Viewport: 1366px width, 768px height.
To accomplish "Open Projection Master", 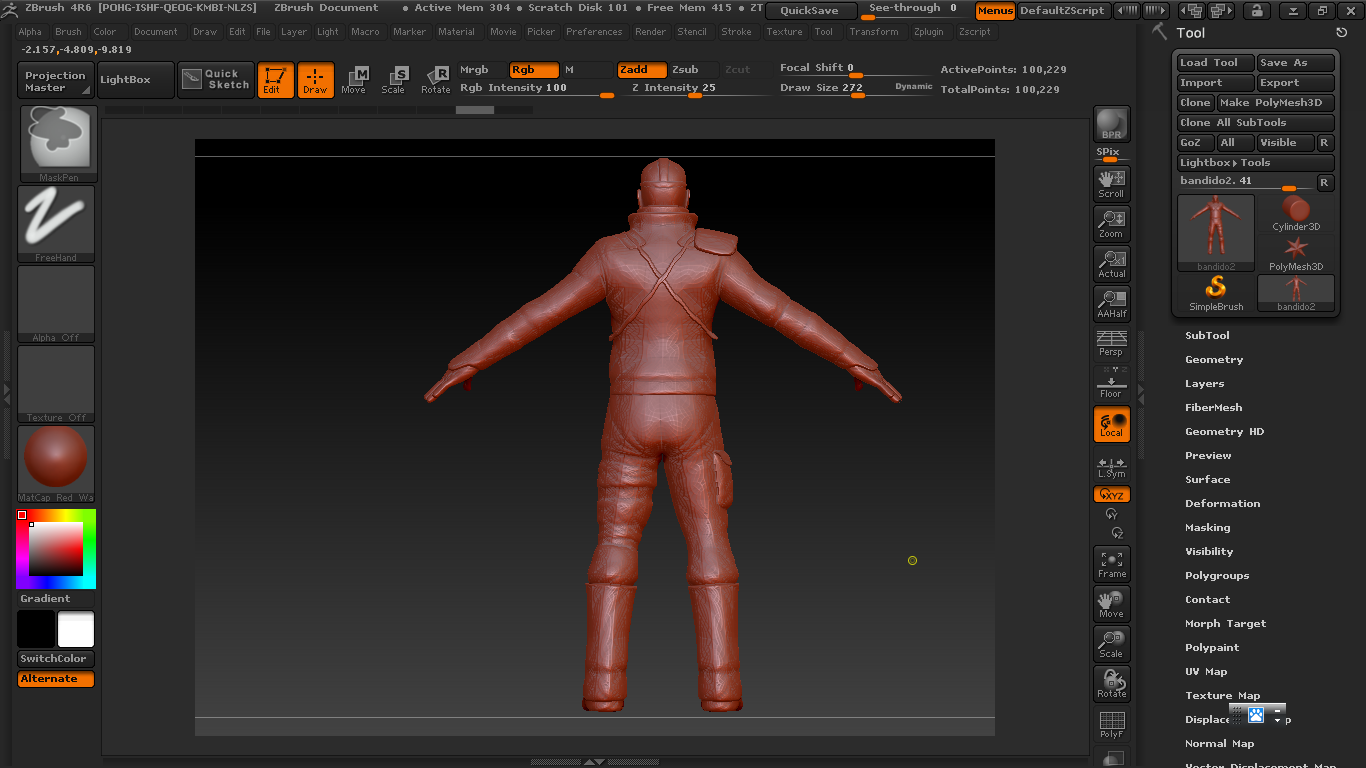I will click(x=56, y=81).
